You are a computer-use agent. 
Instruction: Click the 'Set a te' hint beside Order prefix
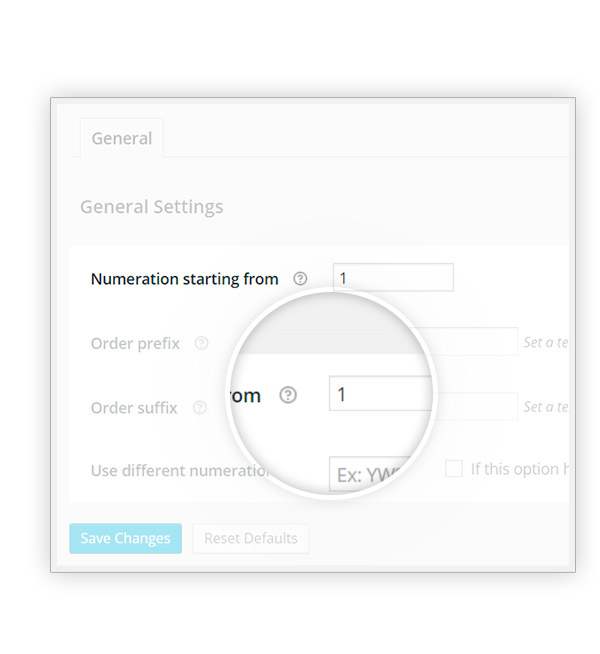(x=546, y=343)
